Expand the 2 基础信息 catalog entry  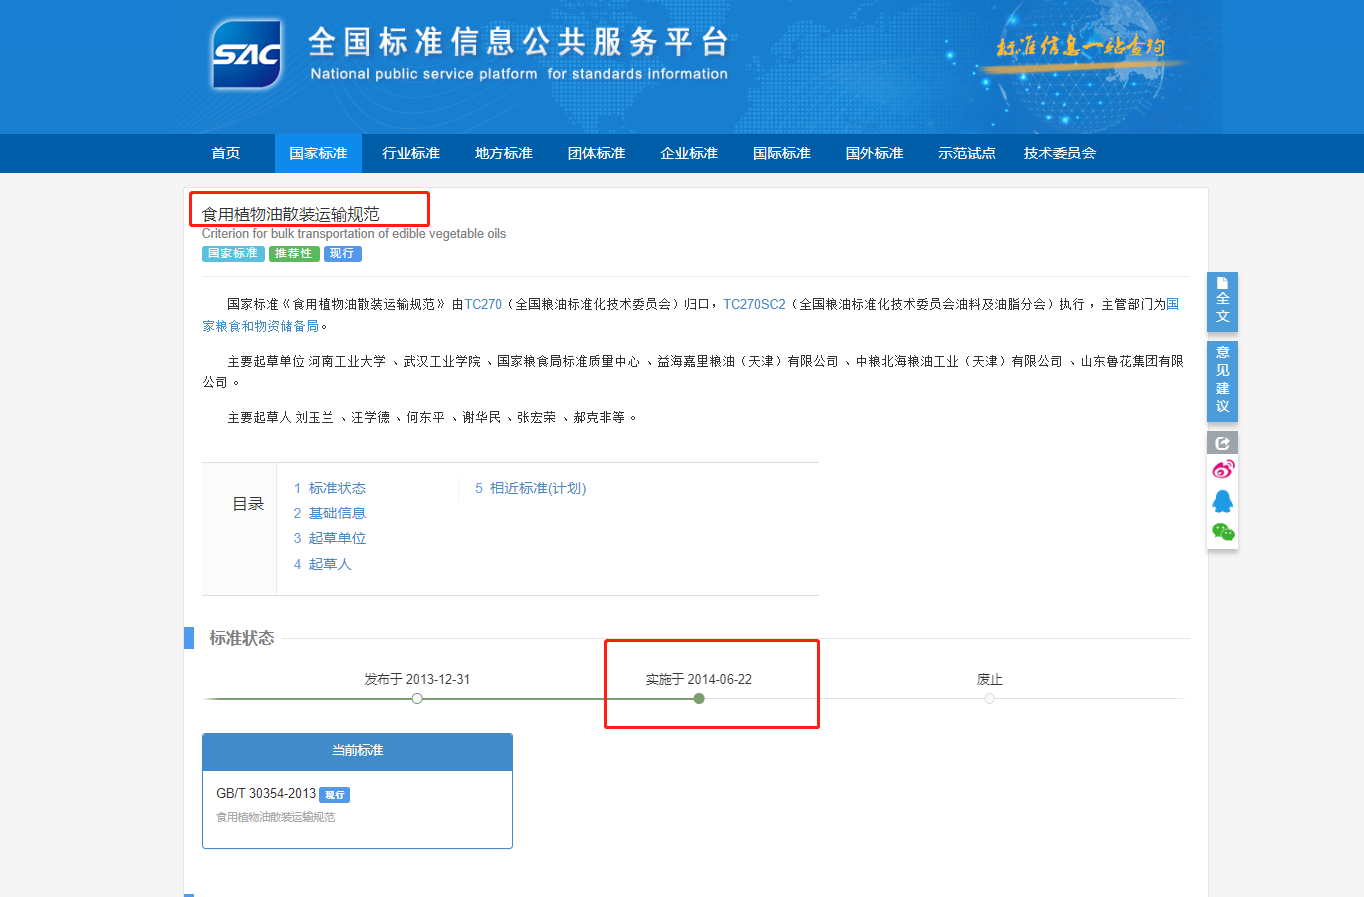coord(328,512)
